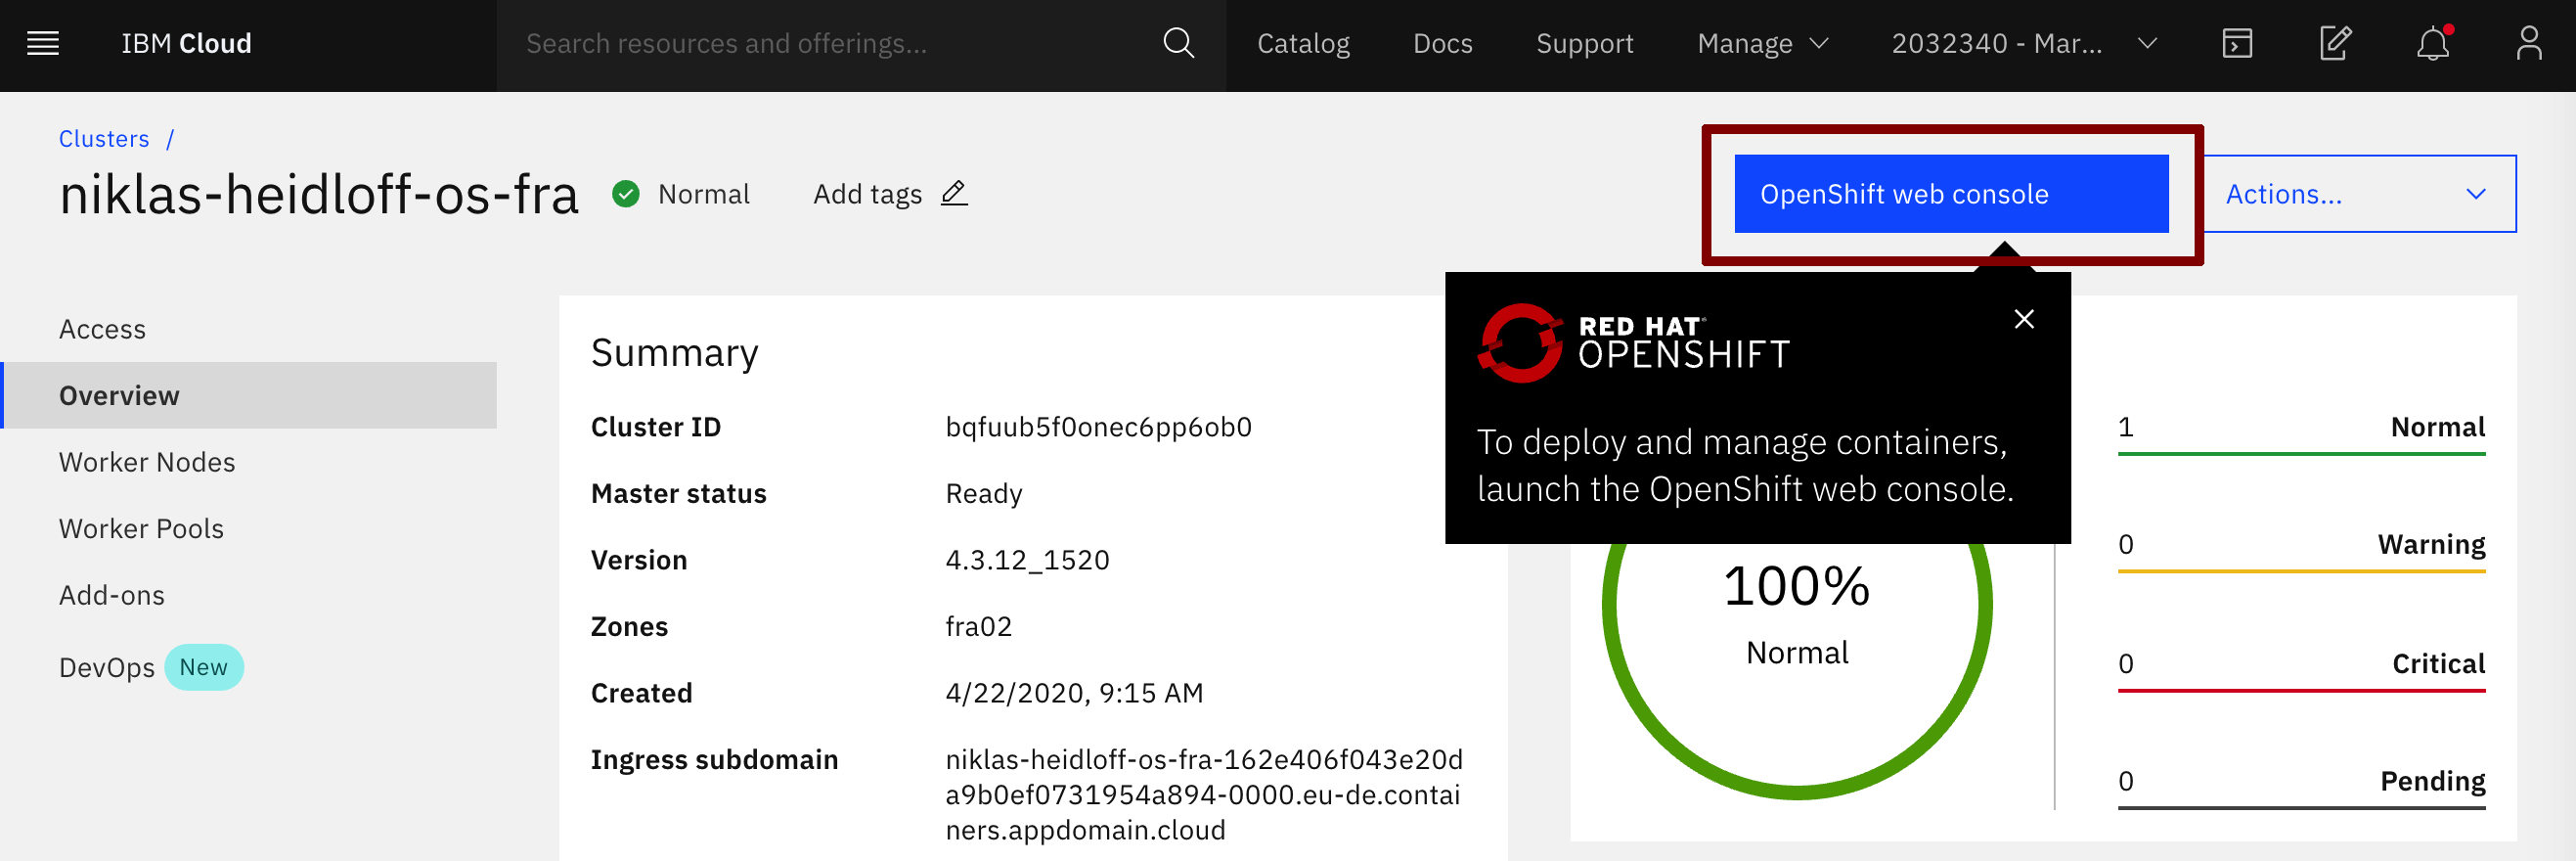
Task: Open the cost estimator edit icon
Action: point(2335,44)
